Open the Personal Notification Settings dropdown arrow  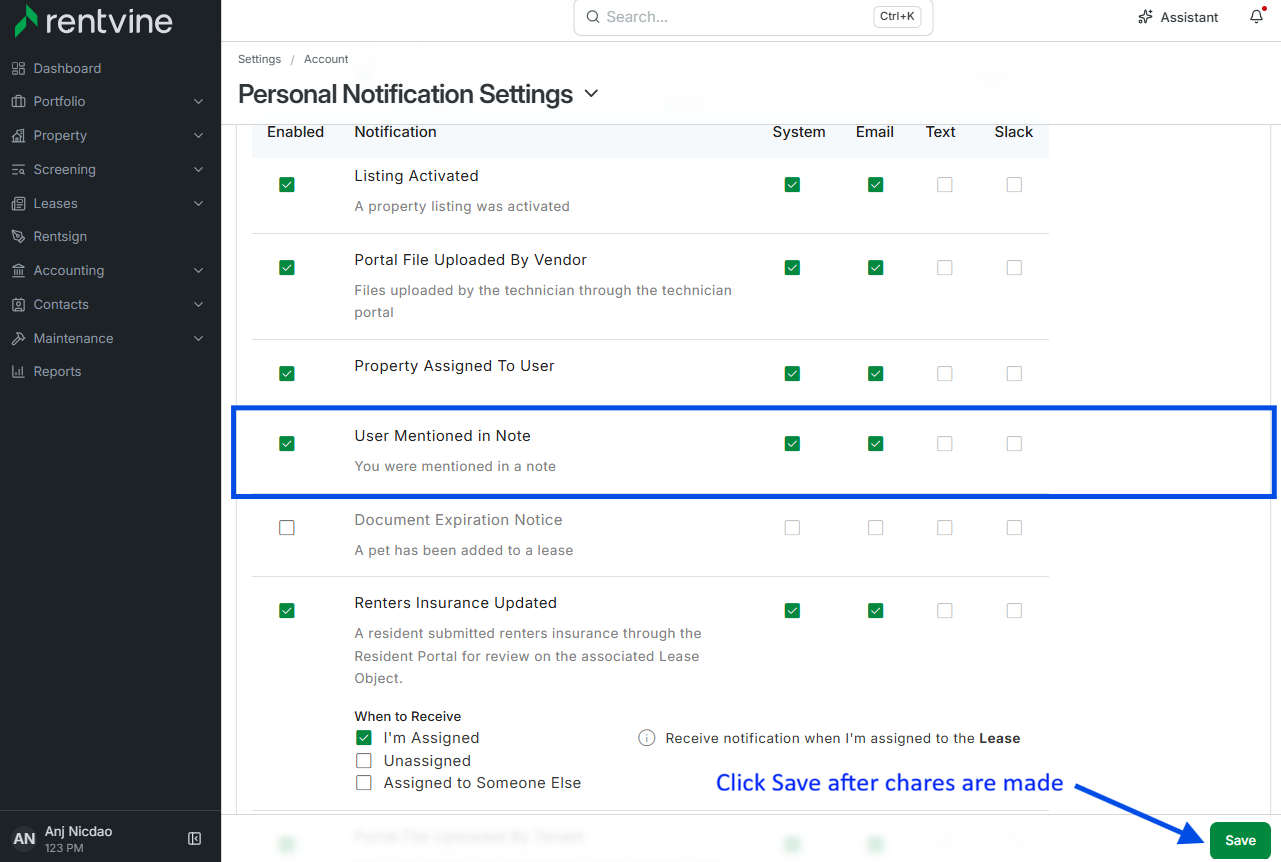[591, 93]
